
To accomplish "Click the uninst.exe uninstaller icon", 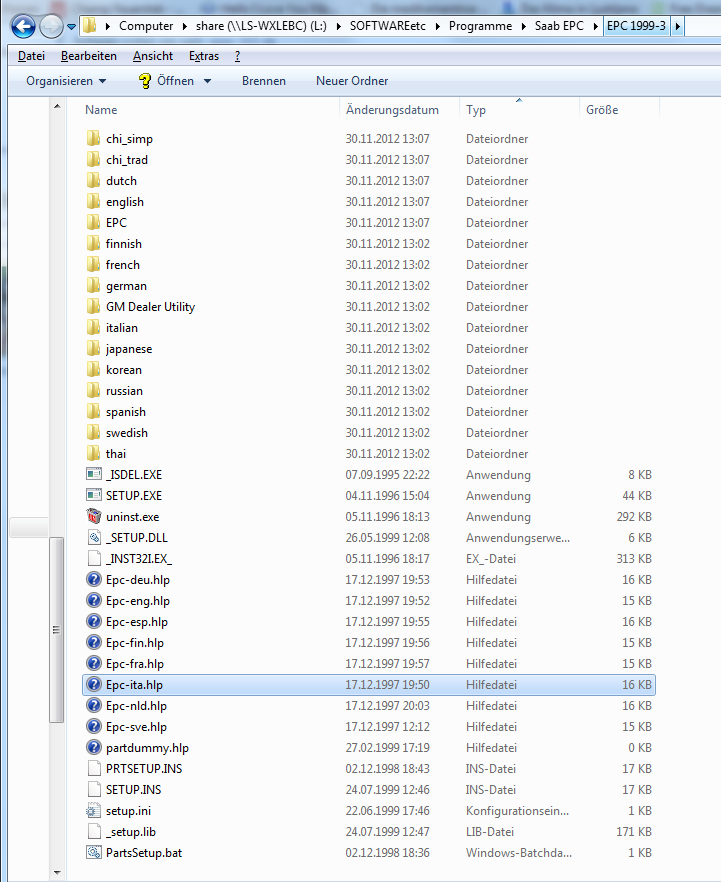I will click(93, 516).
